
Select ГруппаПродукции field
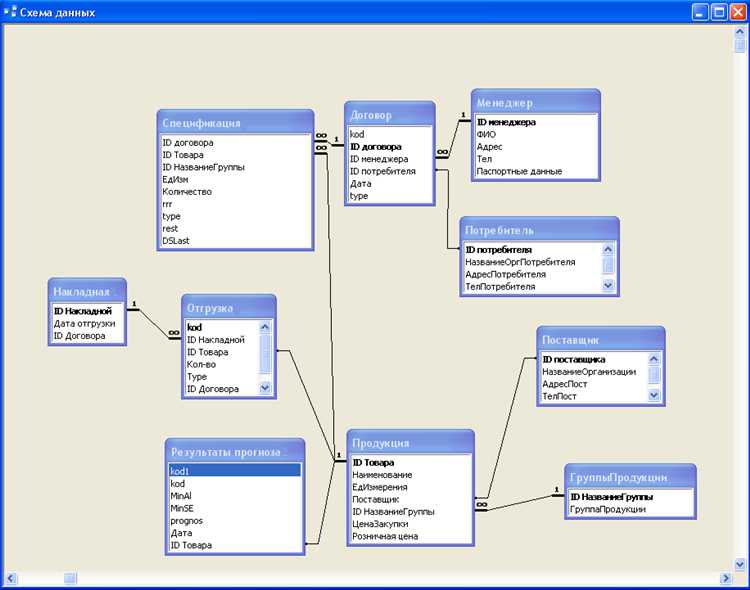(630, 509)
